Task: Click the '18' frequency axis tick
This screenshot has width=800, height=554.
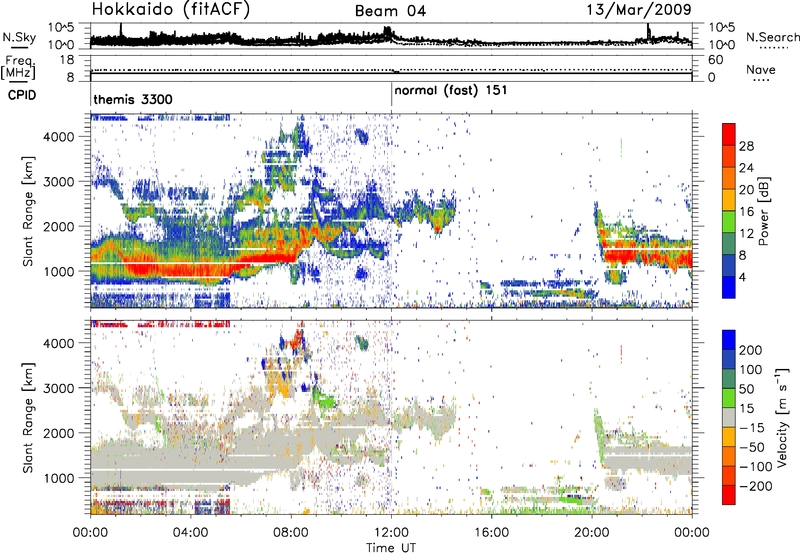Action: pos(67,60)
